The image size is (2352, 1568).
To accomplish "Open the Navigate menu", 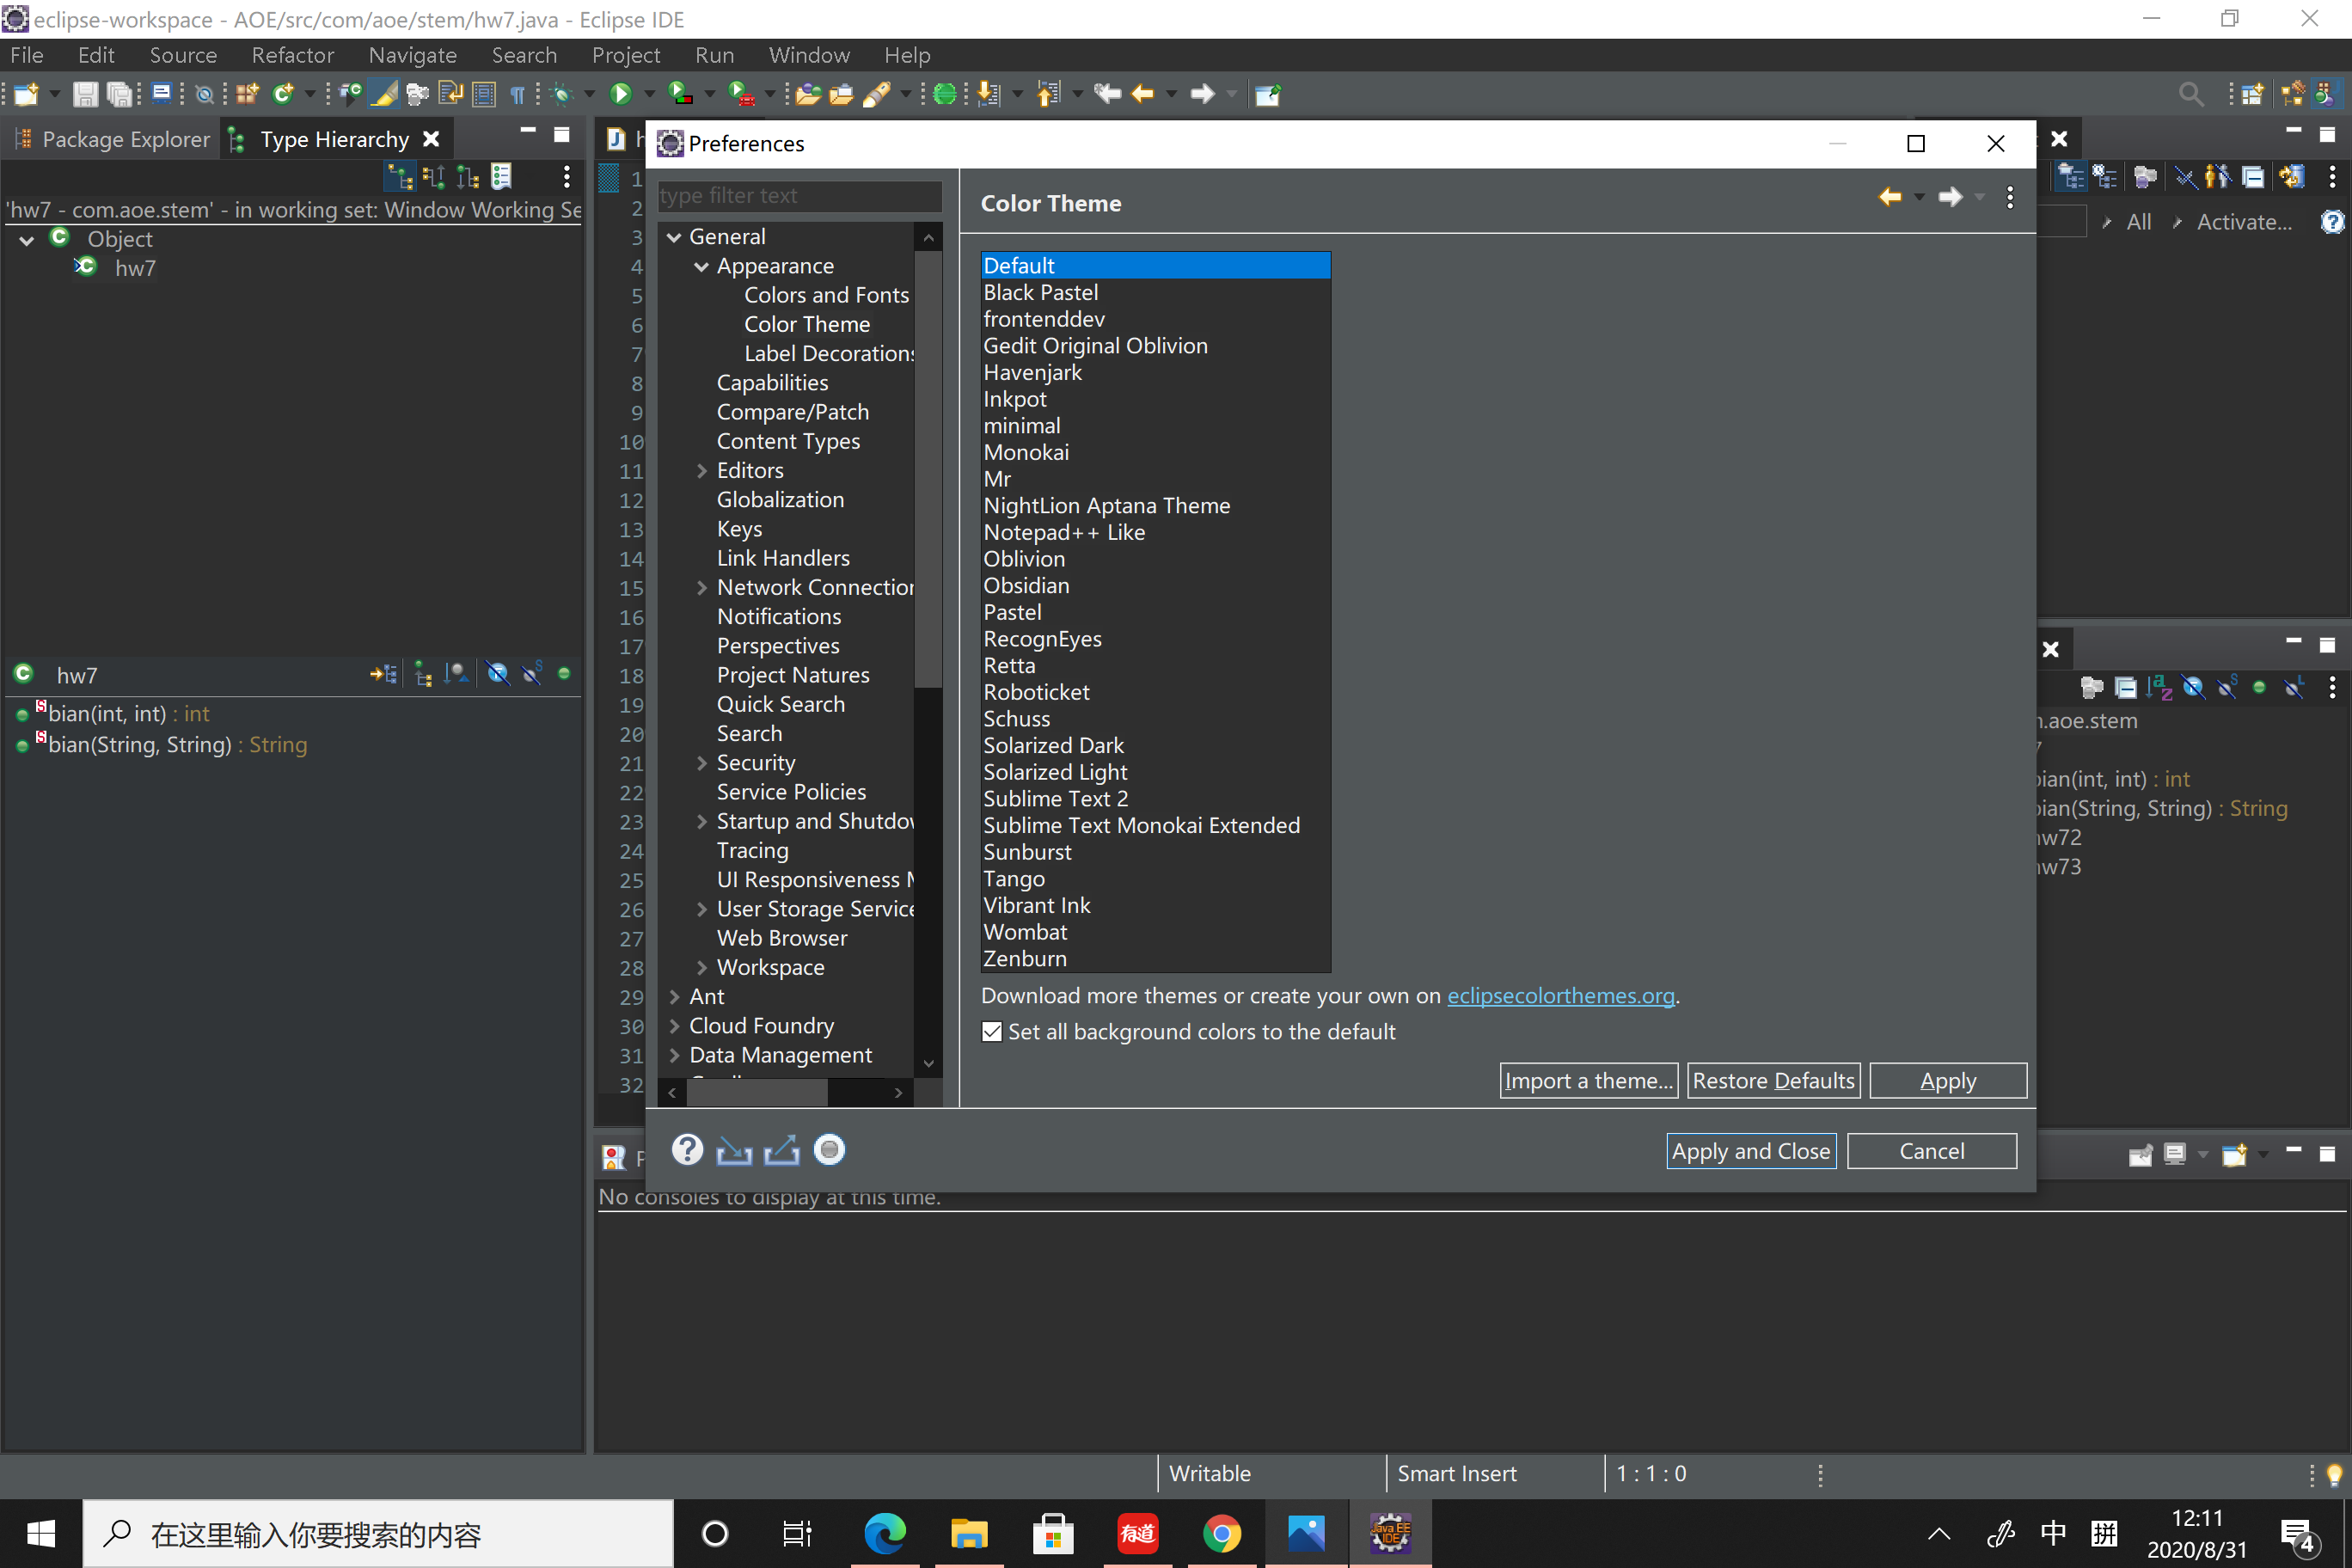I will [412, 55].
